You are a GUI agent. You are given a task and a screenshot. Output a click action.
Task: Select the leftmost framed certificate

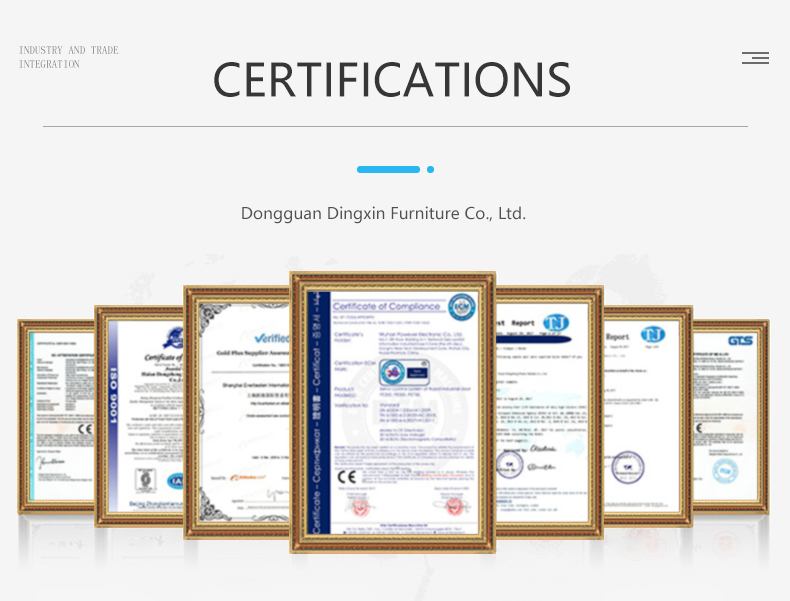(55, 417)
